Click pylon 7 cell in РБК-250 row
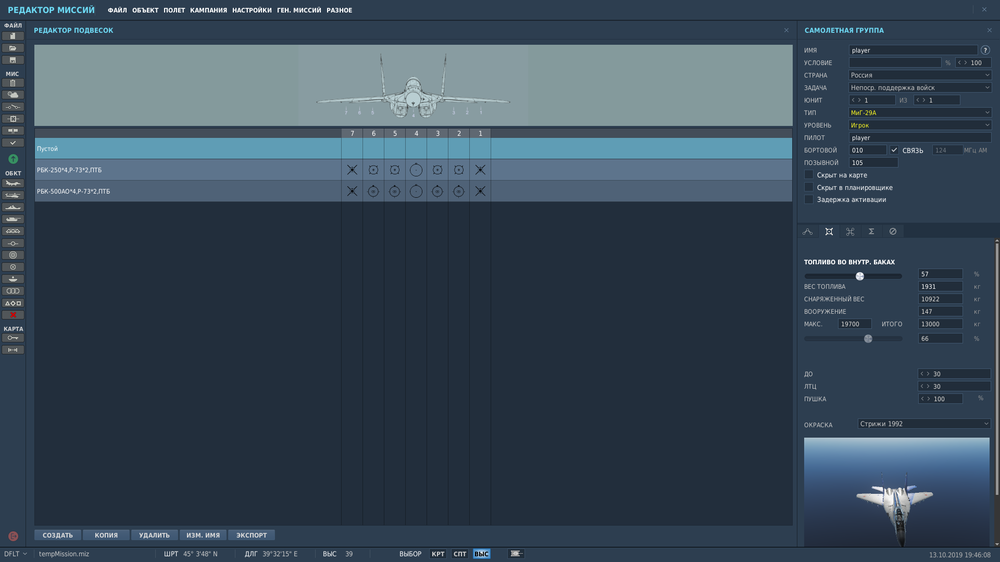 pyautogui.click(x=352, y=170)
